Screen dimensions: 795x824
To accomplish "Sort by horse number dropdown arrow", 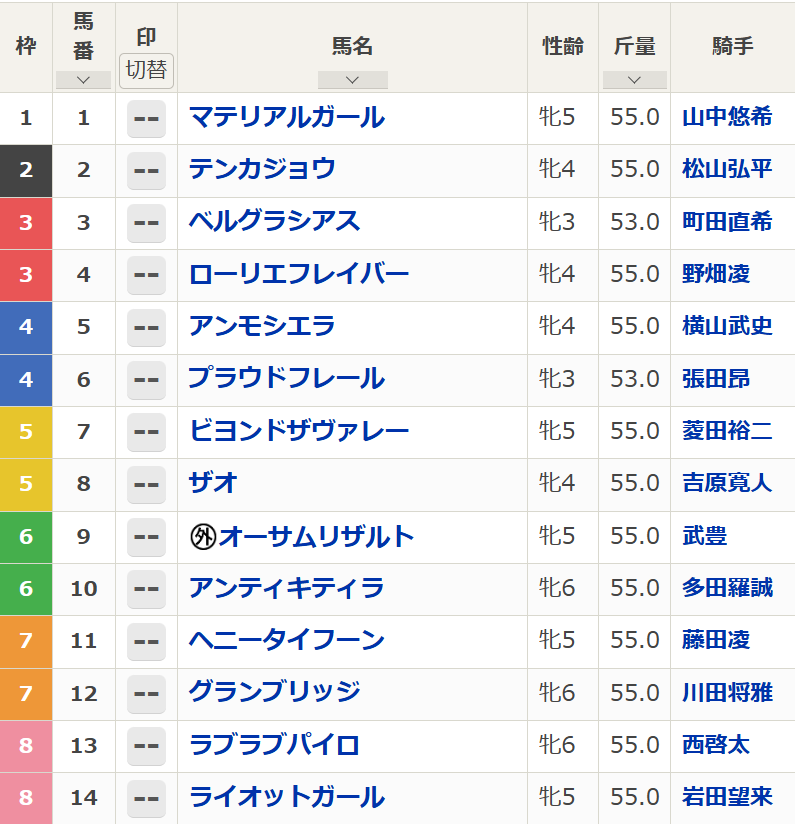I will [x=83, y=80].
